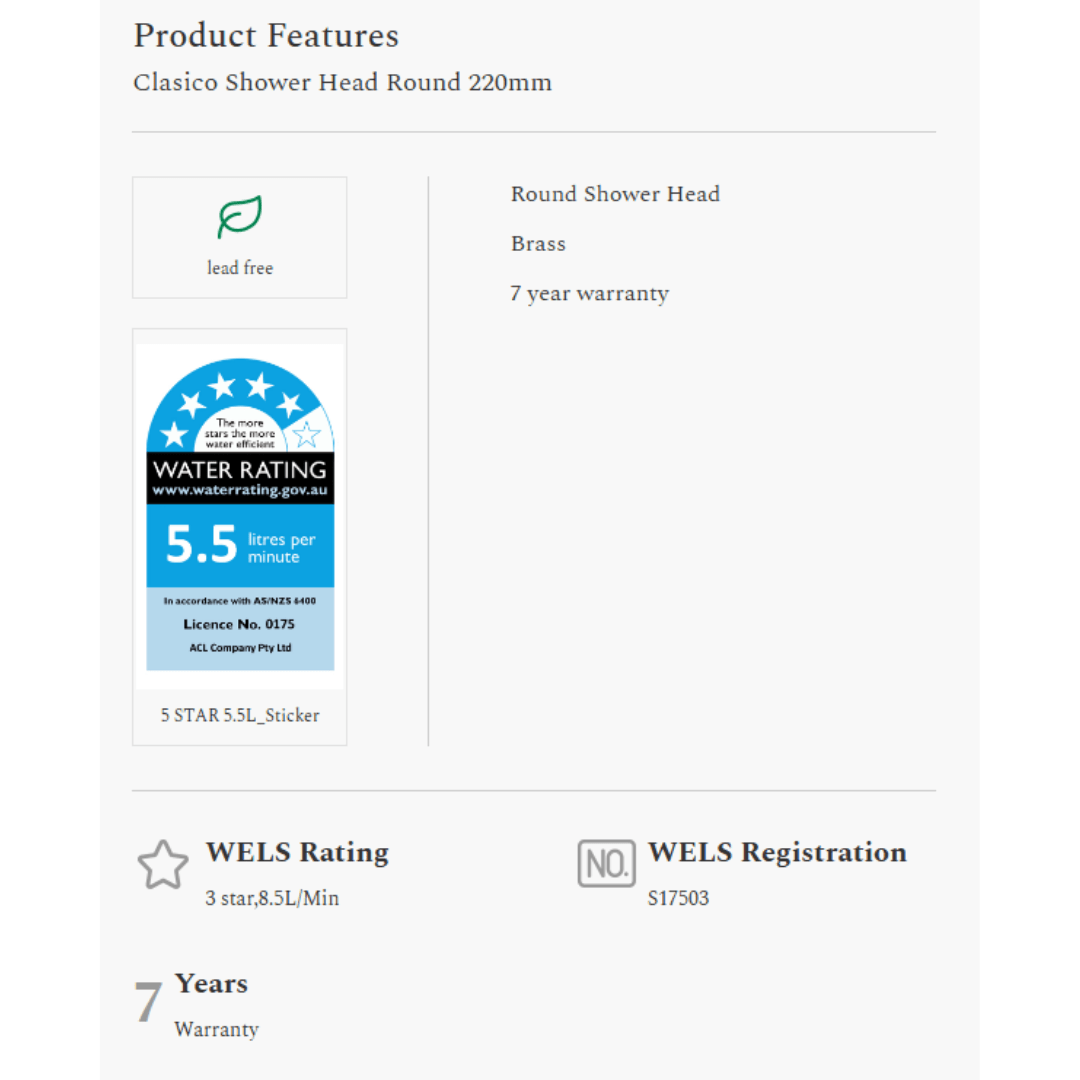
Task: Click the "5 STAR 5.5L_Sticker" caption
Action: [x=240, y=716]
